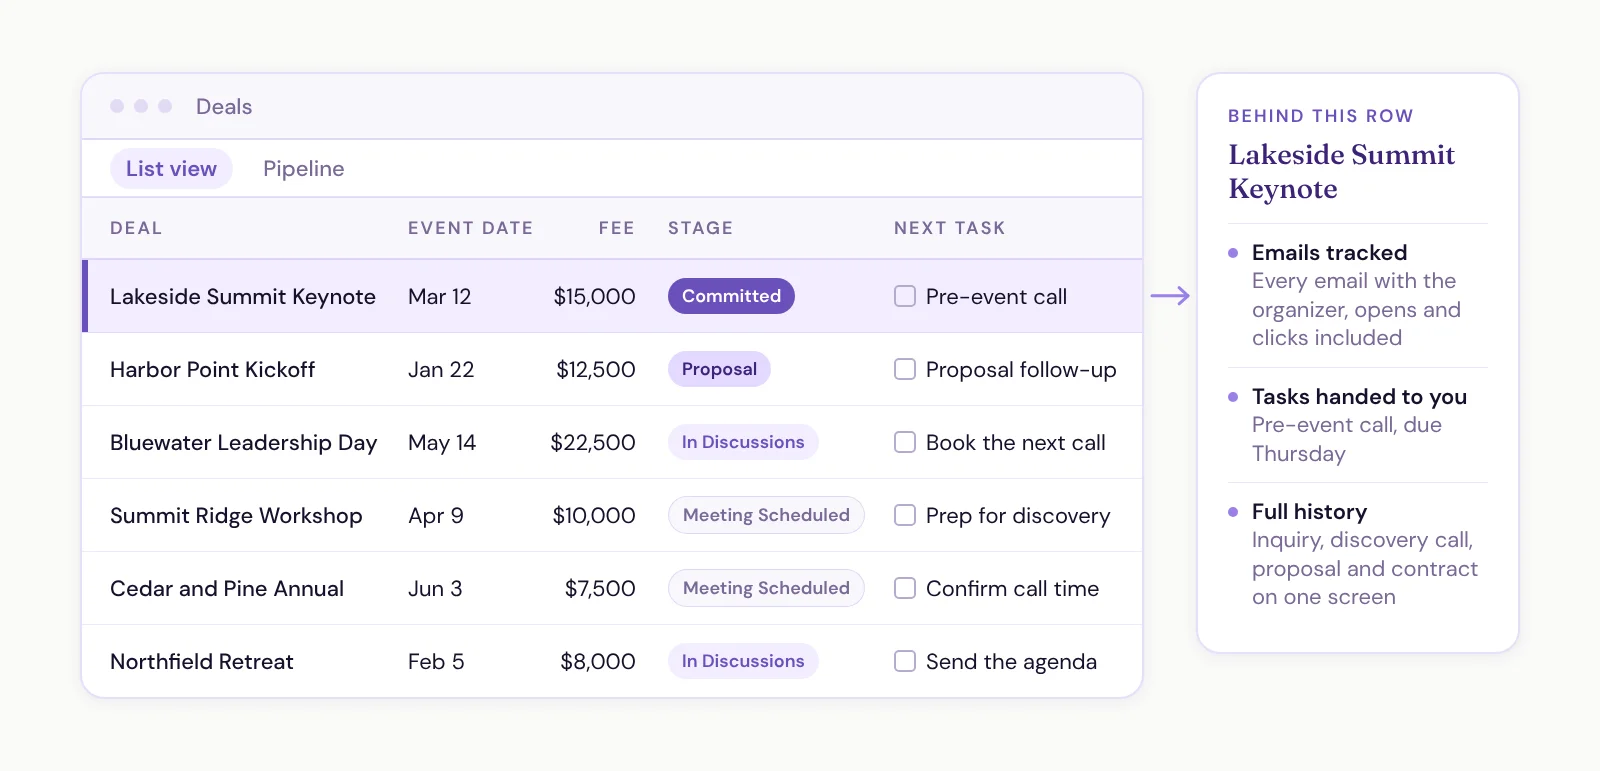The width and height of the screenshot is (1600, 771).
Task: Click the Mar 12 event date
Action: (x=439, y=297)
